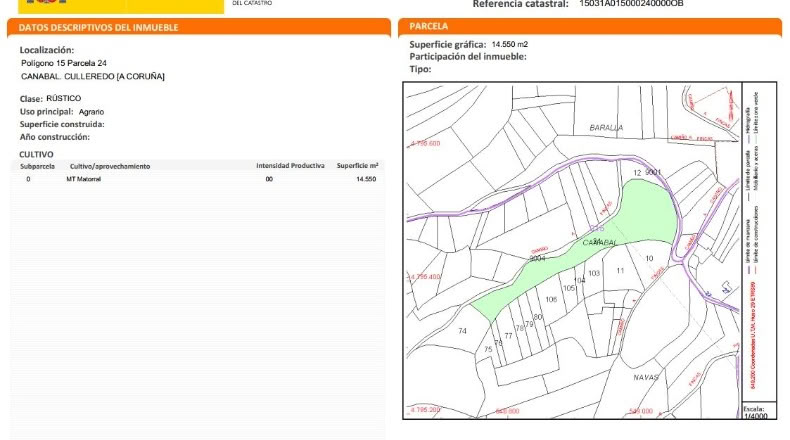Click the coordinate label "4.796.600"

[x=425, y=144]
